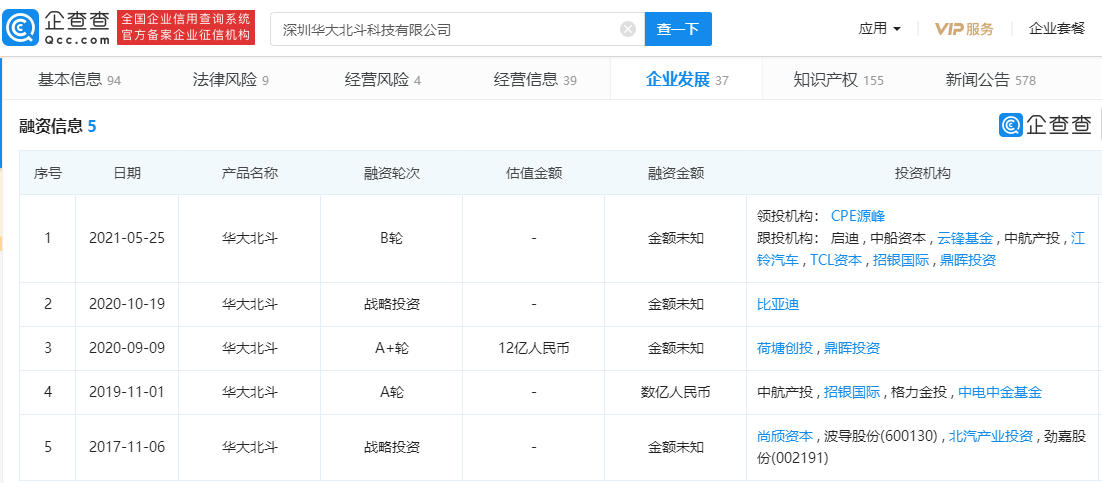This screenshot has height=483, width=1102.
Task: Open 招银国际 link in A轮 row
Action: click(852, 392)
